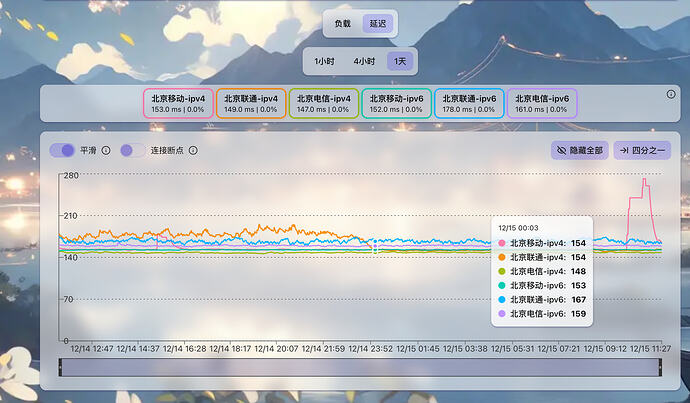
Task: Toggle the 北京联通-ipv4 series card
Action: click(x=251, y=103)
